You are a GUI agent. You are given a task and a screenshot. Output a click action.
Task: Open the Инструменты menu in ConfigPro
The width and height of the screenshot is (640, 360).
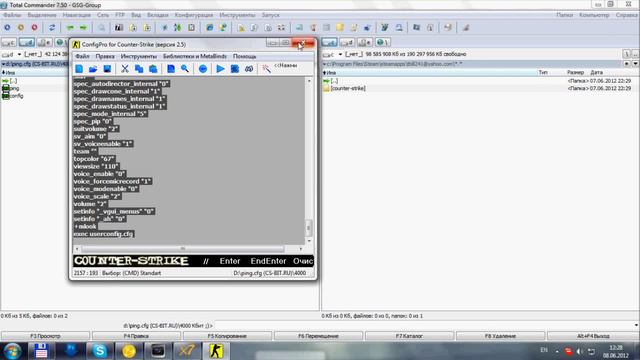(x=139, y=56)
